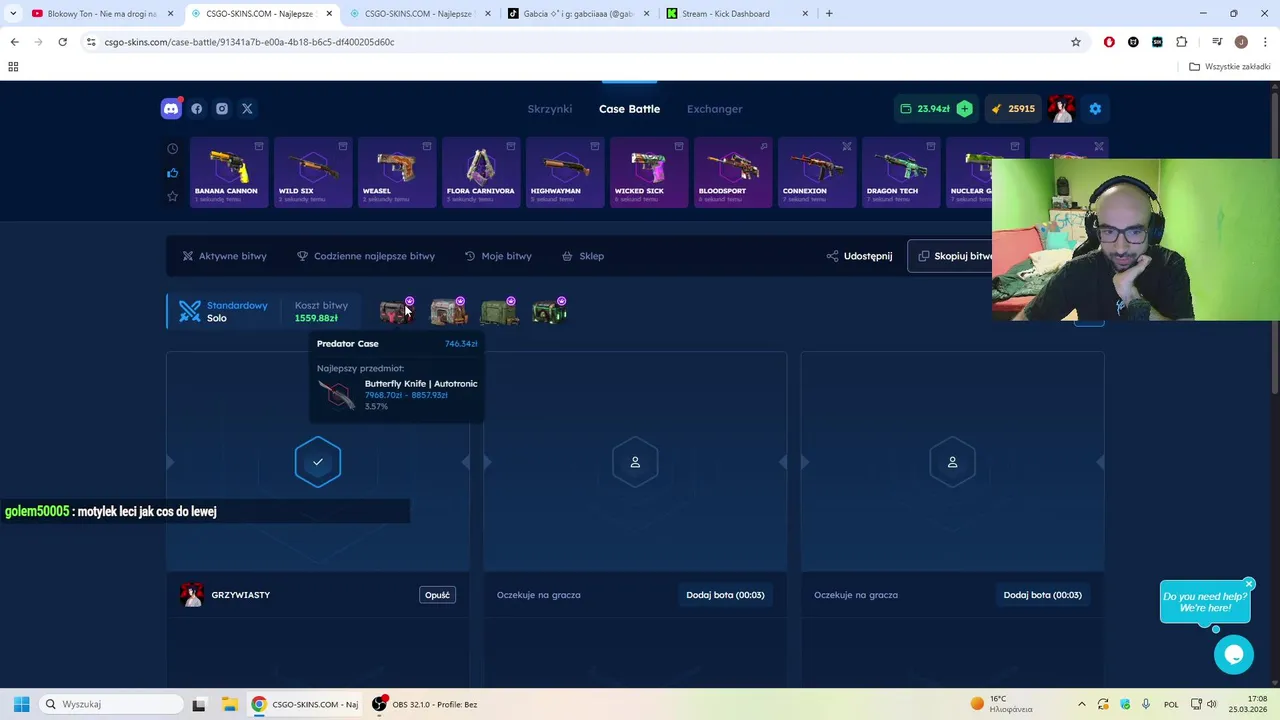1280x720 pixels.
Task: Open a new browser tab
Action: point(829,14)
